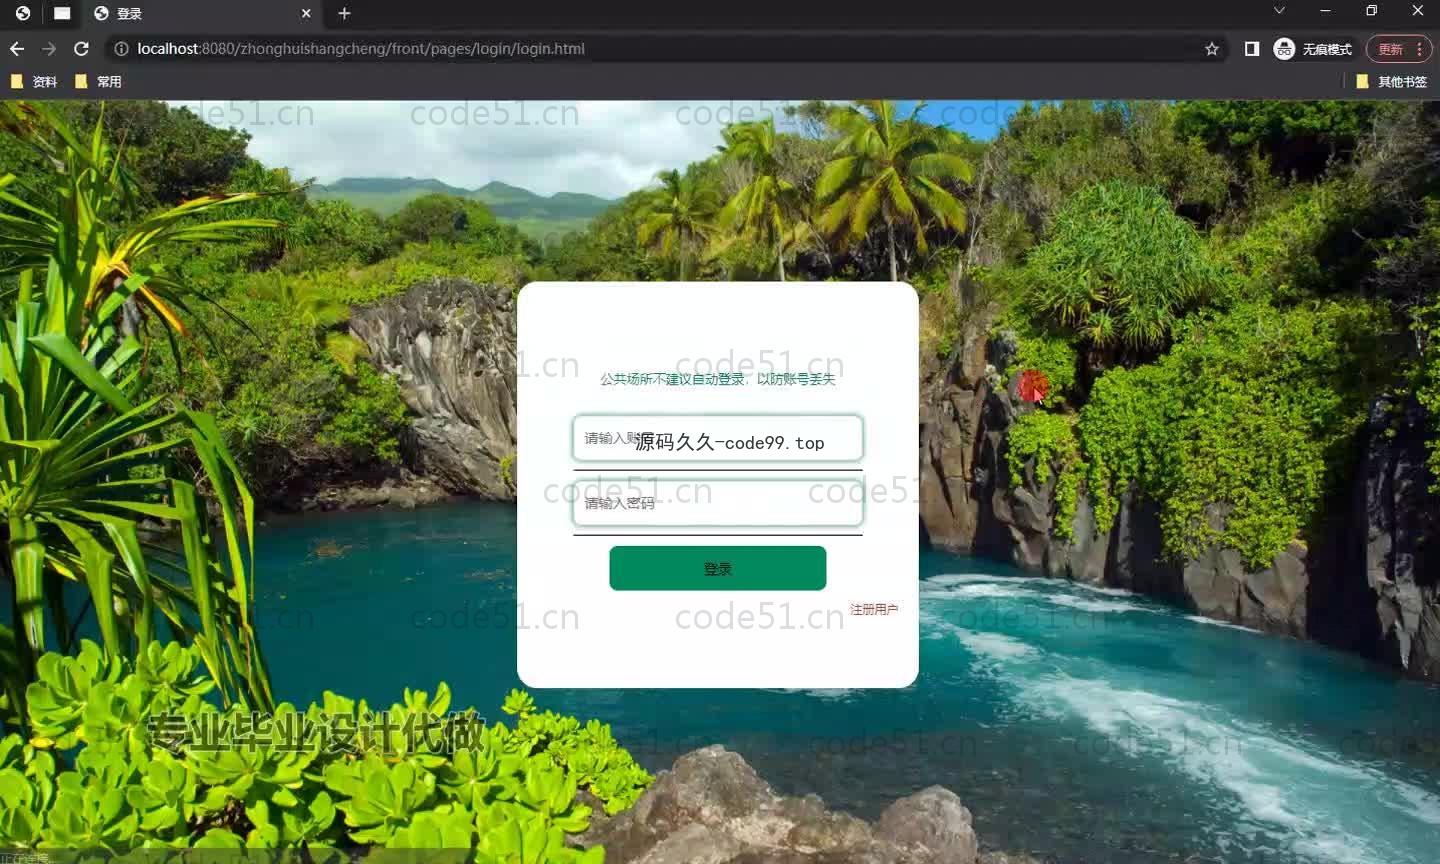Restore the browser window size

point(1371,11)
